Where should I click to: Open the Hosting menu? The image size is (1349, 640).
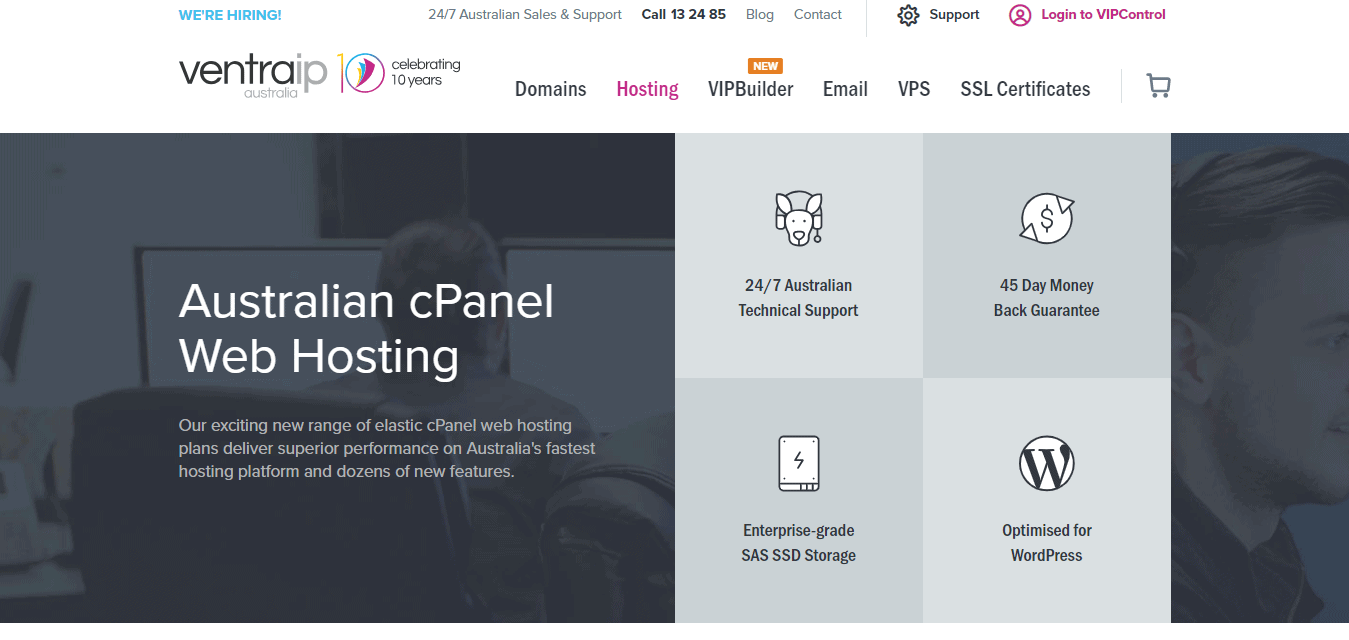[x=647, y=89]
